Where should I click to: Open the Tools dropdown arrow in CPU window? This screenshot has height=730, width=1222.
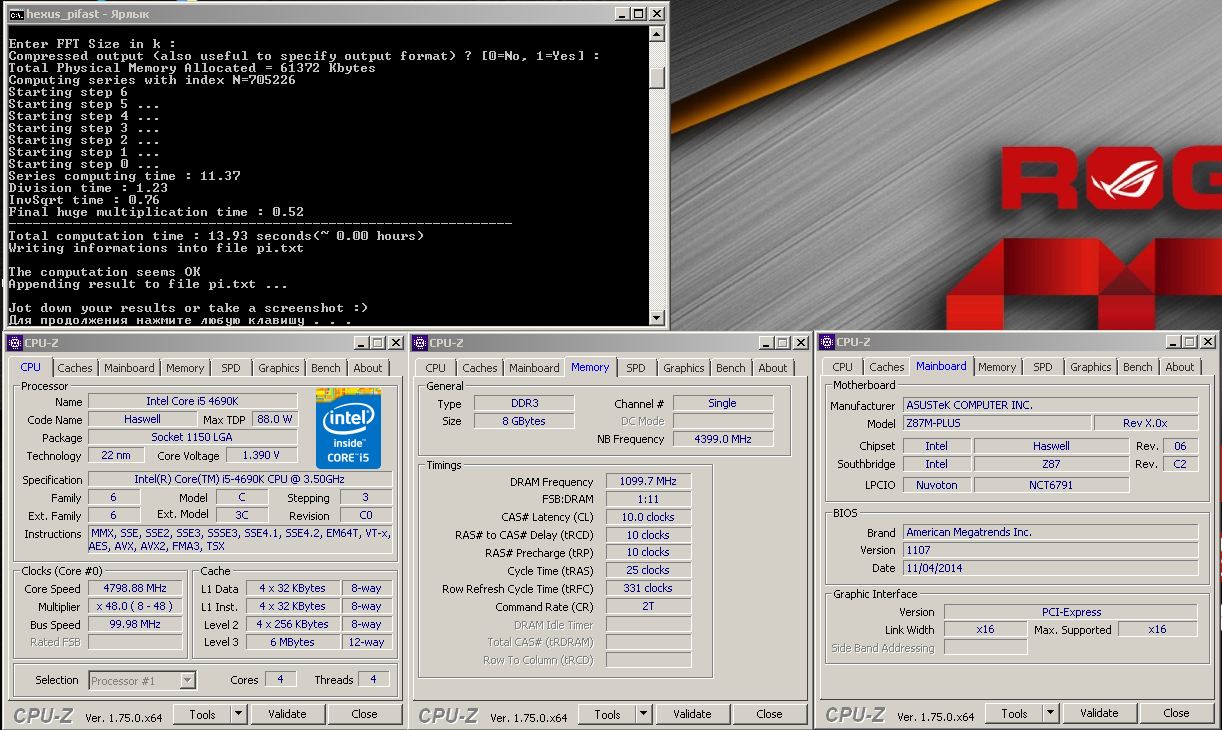click(238, 714)
